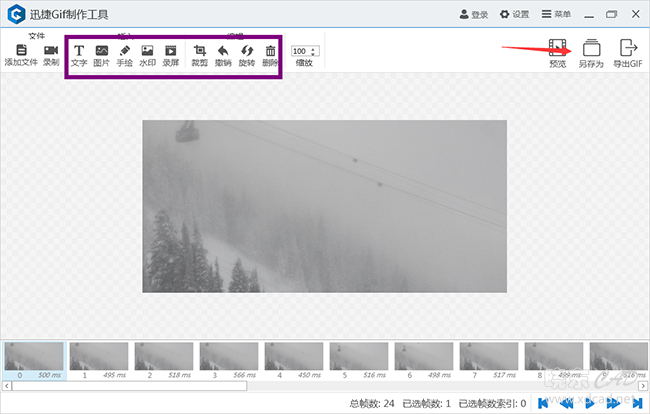Increase zoom with the stepper up arrow

click(313, 49)
